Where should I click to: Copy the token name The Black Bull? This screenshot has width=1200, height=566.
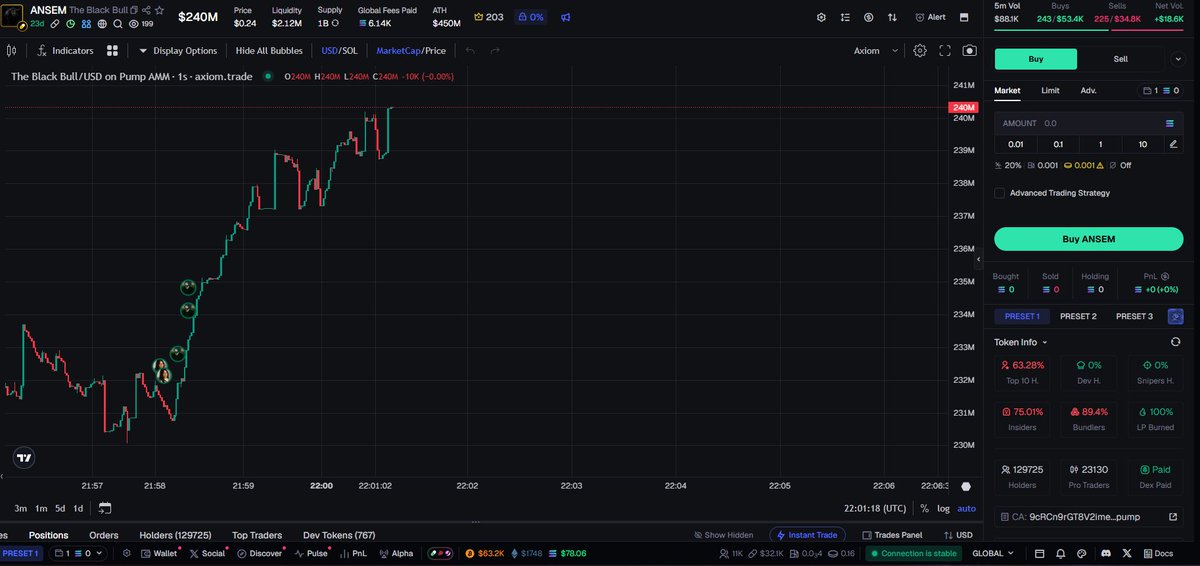pos(134,10)
